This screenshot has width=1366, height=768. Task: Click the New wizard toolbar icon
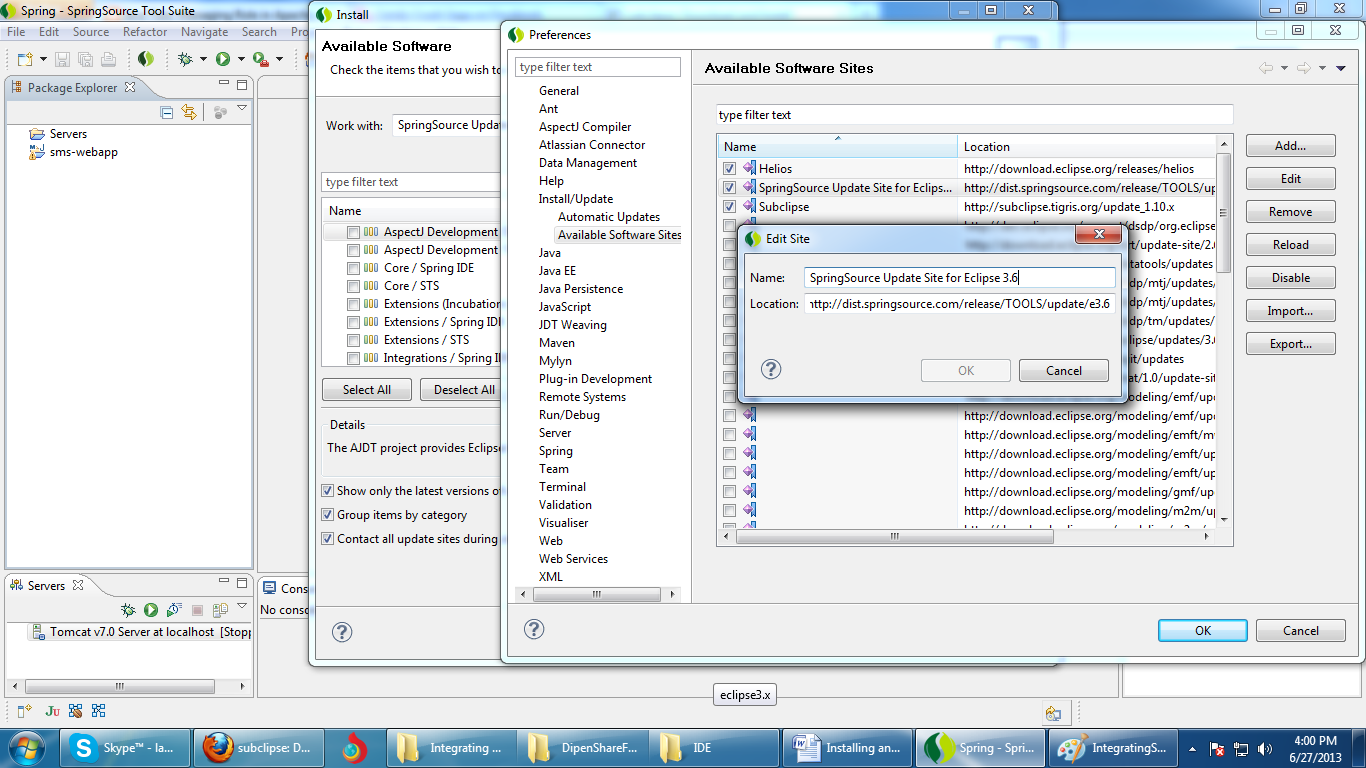(26, 60)
